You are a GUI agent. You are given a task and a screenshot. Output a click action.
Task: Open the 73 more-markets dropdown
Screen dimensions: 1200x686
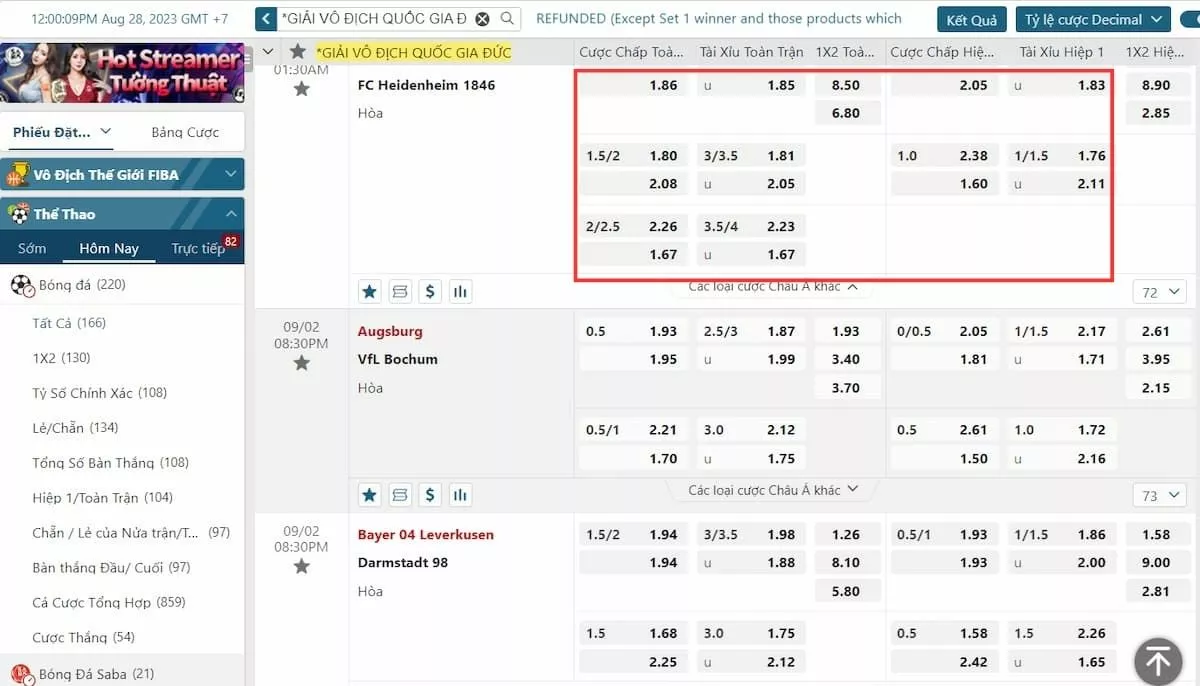1159,495
